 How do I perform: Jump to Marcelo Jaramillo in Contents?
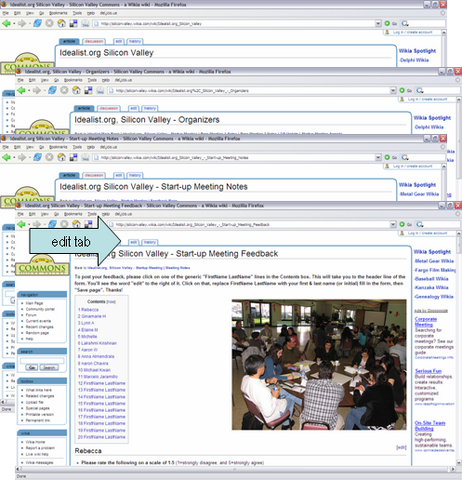point(98,377)
